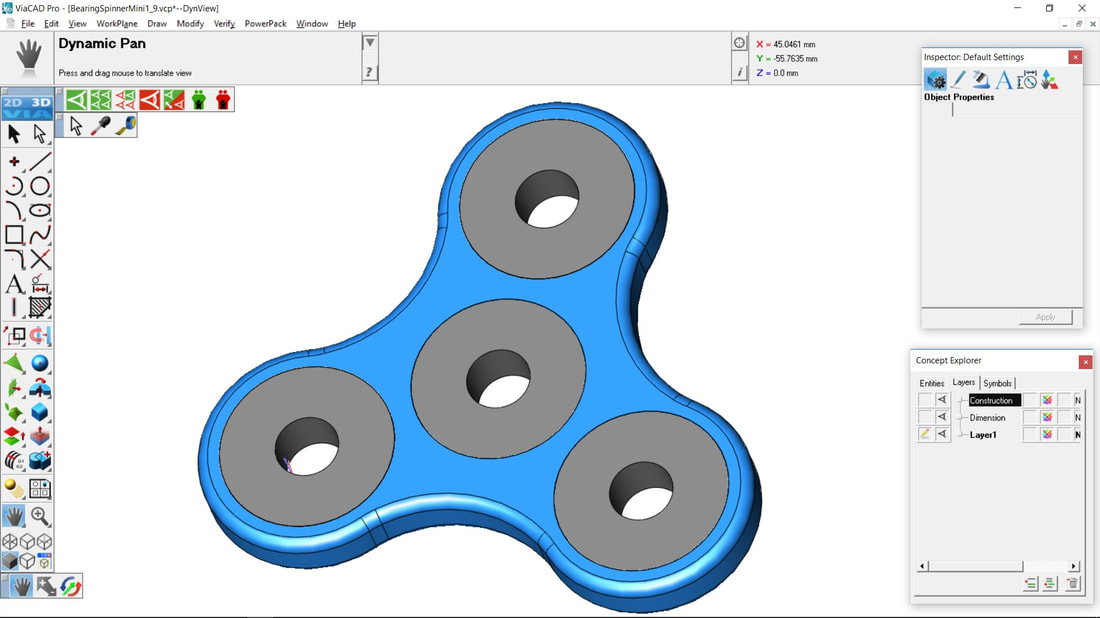Switch to the Symbols tab
This screenshot has height=618, width=1100.
pyautogui.click(x=997, y=383)
